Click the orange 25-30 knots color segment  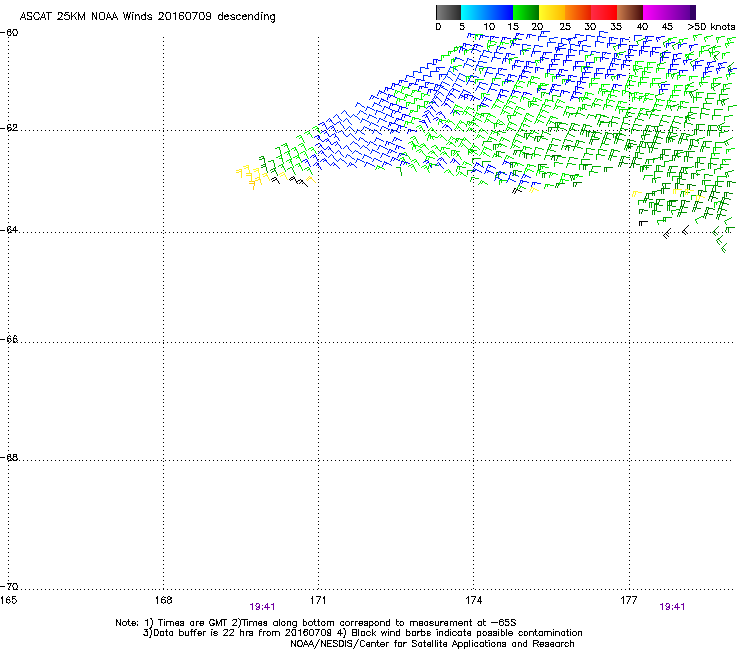578,12
